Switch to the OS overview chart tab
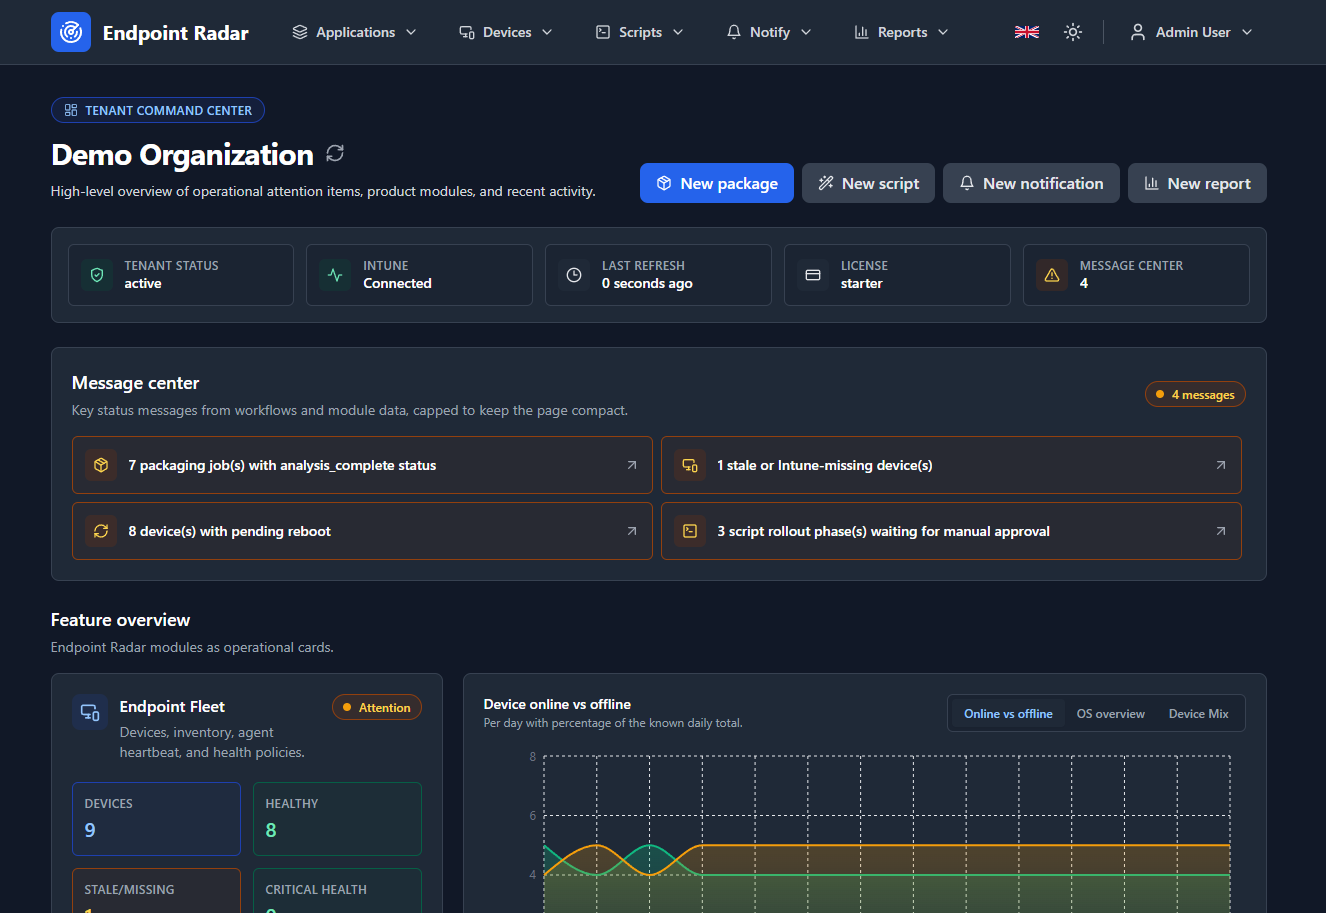The height and width of the screenshot is (913, 1326). coord(1111,714)
